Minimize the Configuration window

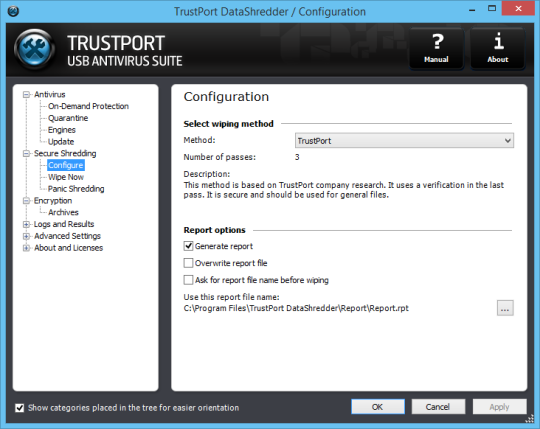[x=472, y=9]
